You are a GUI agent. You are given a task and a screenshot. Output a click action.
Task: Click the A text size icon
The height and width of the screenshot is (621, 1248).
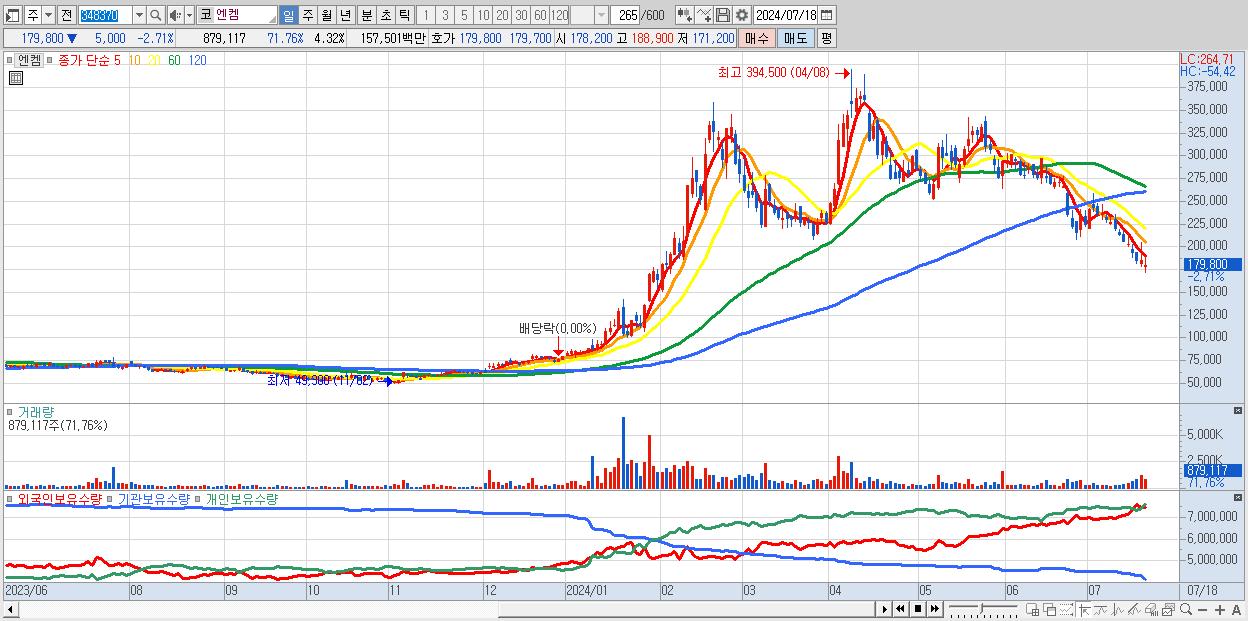pyautogui.click(x=1237, y=610)
